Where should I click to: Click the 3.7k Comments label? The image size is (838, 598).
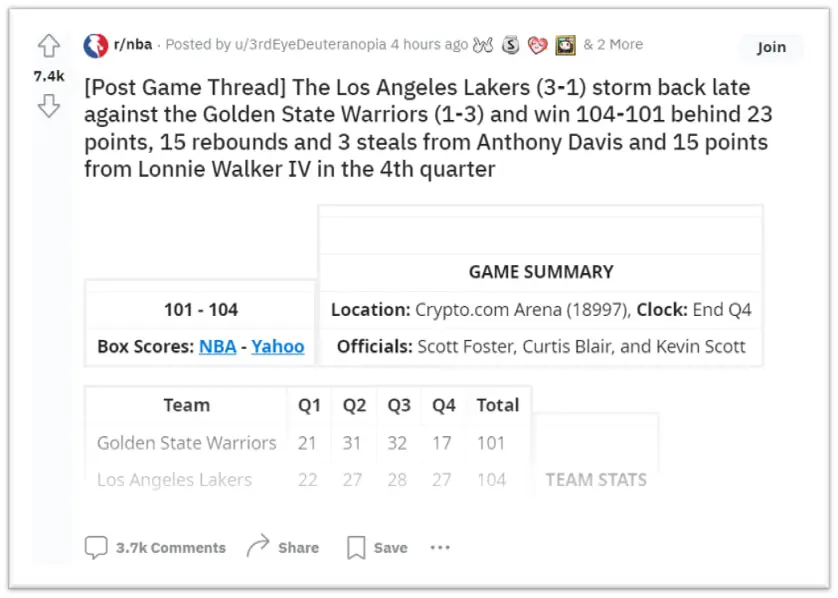(170, 548)
